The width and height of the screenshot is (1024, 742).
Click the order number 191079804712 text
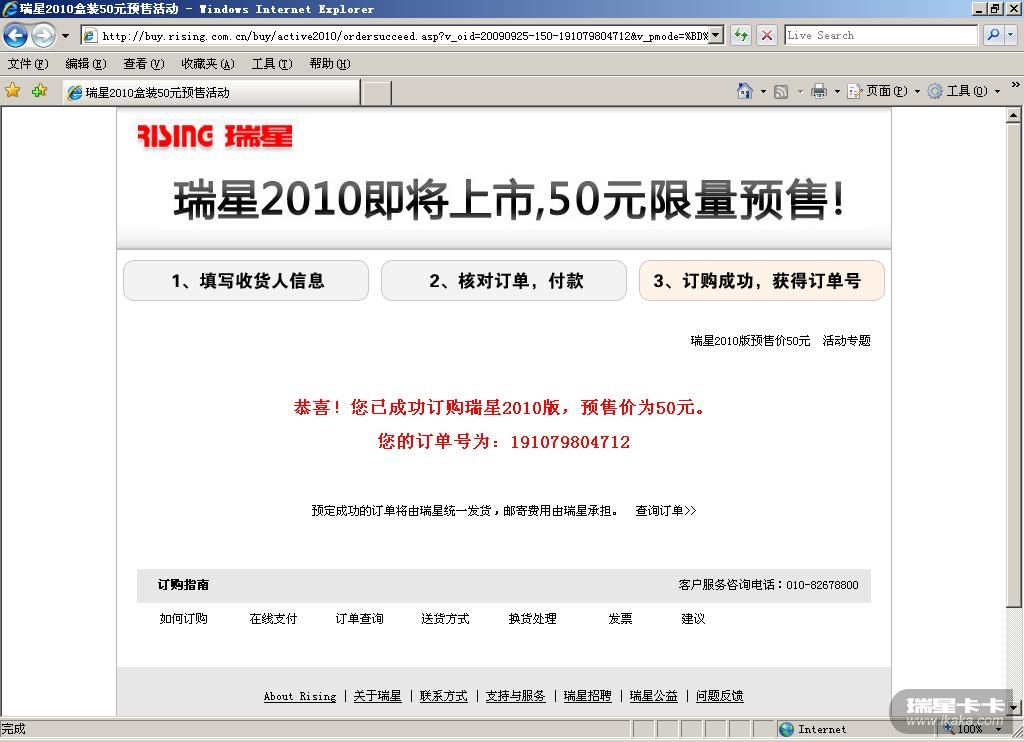click(x=570, y=442)
